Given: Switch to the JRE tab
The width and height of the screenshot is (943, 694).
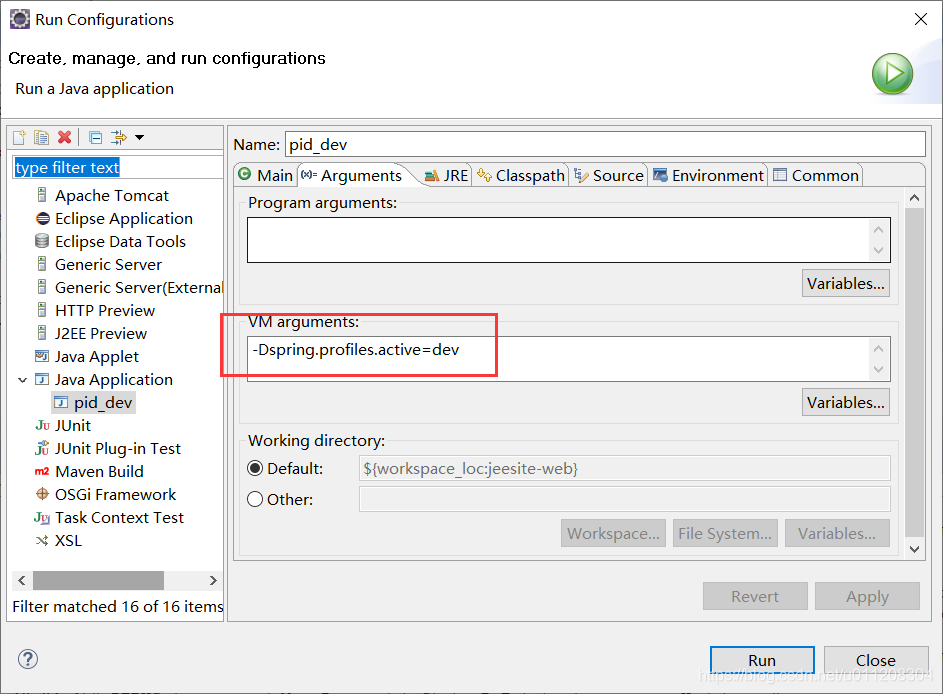Looking at the screenshot, I should 446,175.
